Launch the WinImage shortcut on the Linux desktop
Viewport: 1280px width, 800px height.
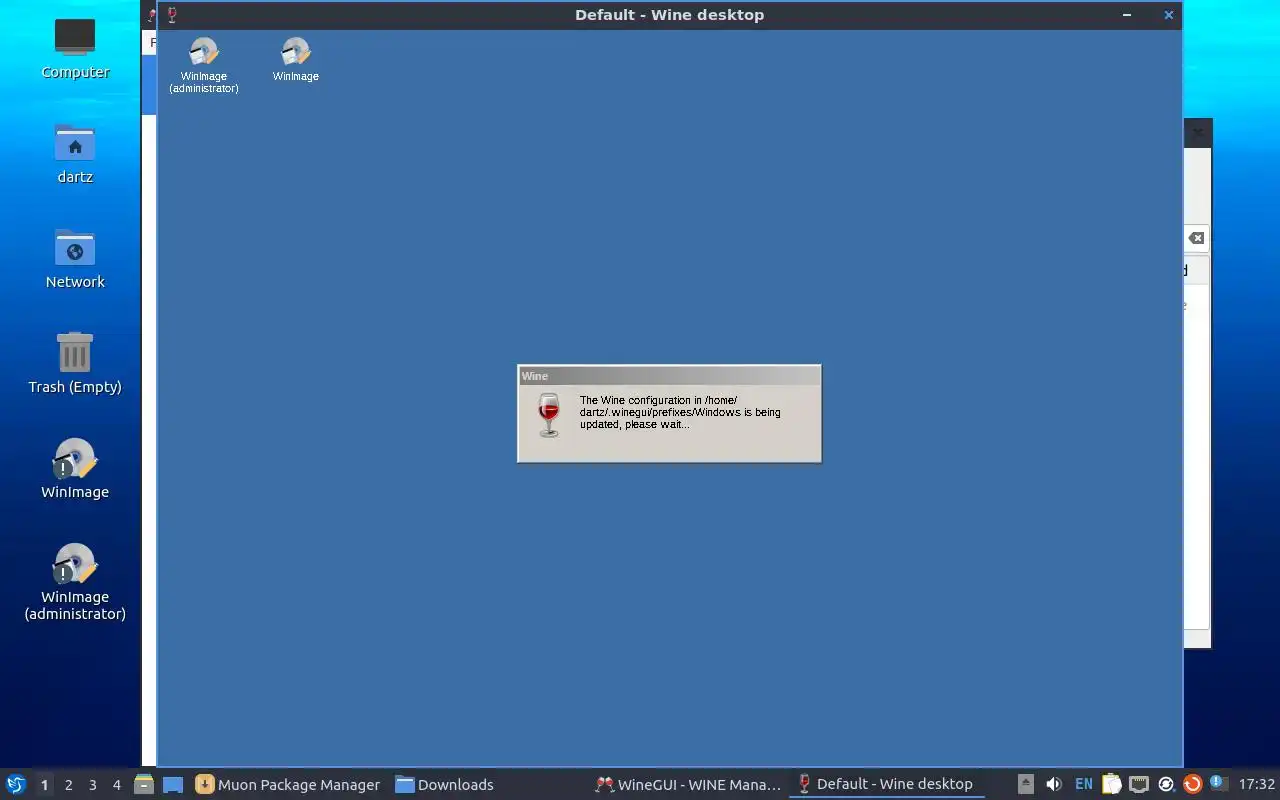75,469
